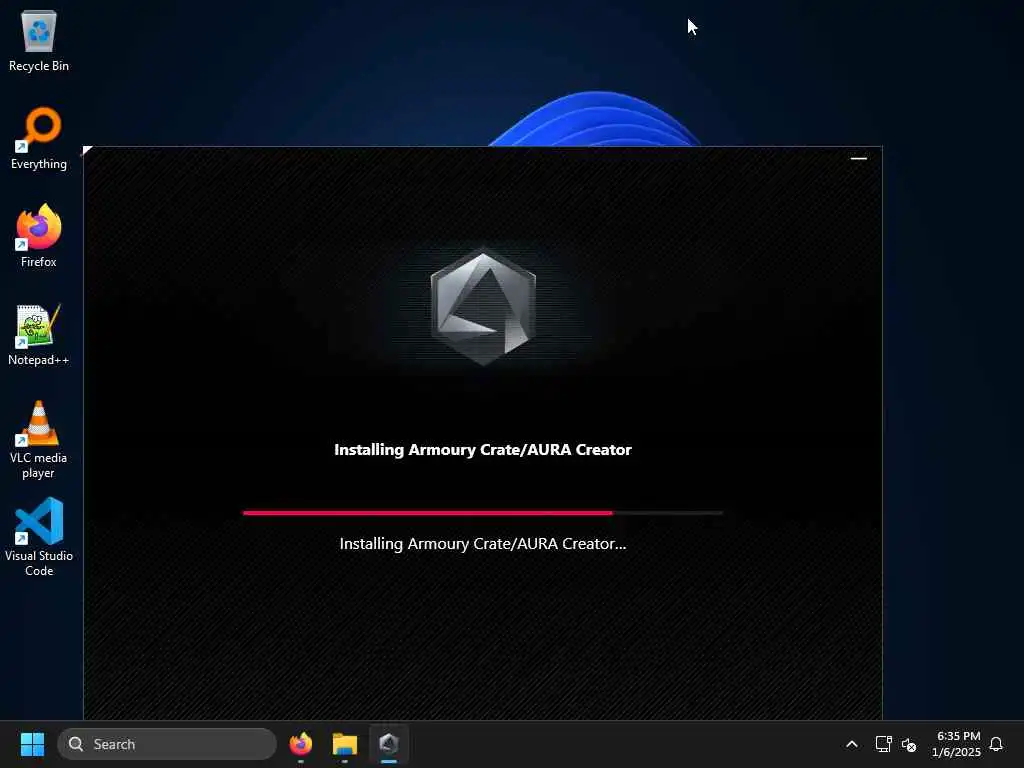This screenshot has width=1024, height=768.
Task: Open Firefox from the taskbar
Action: (301, 744)
